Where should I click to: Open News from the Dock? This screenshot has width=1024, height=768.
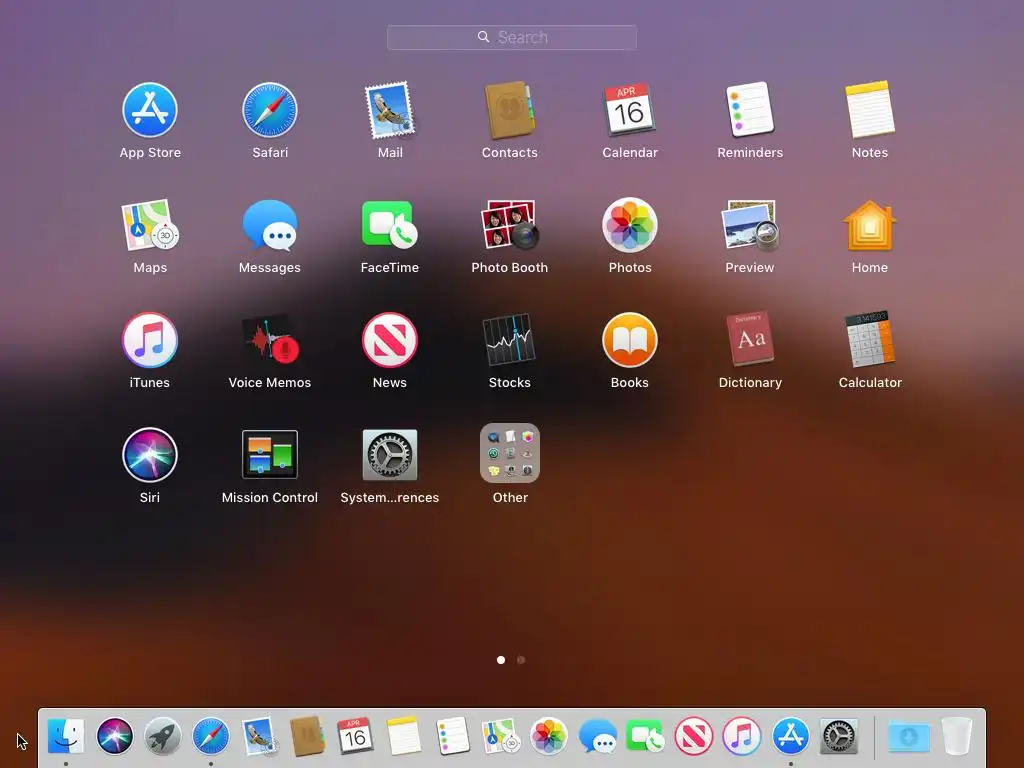[x=694, y=736]
